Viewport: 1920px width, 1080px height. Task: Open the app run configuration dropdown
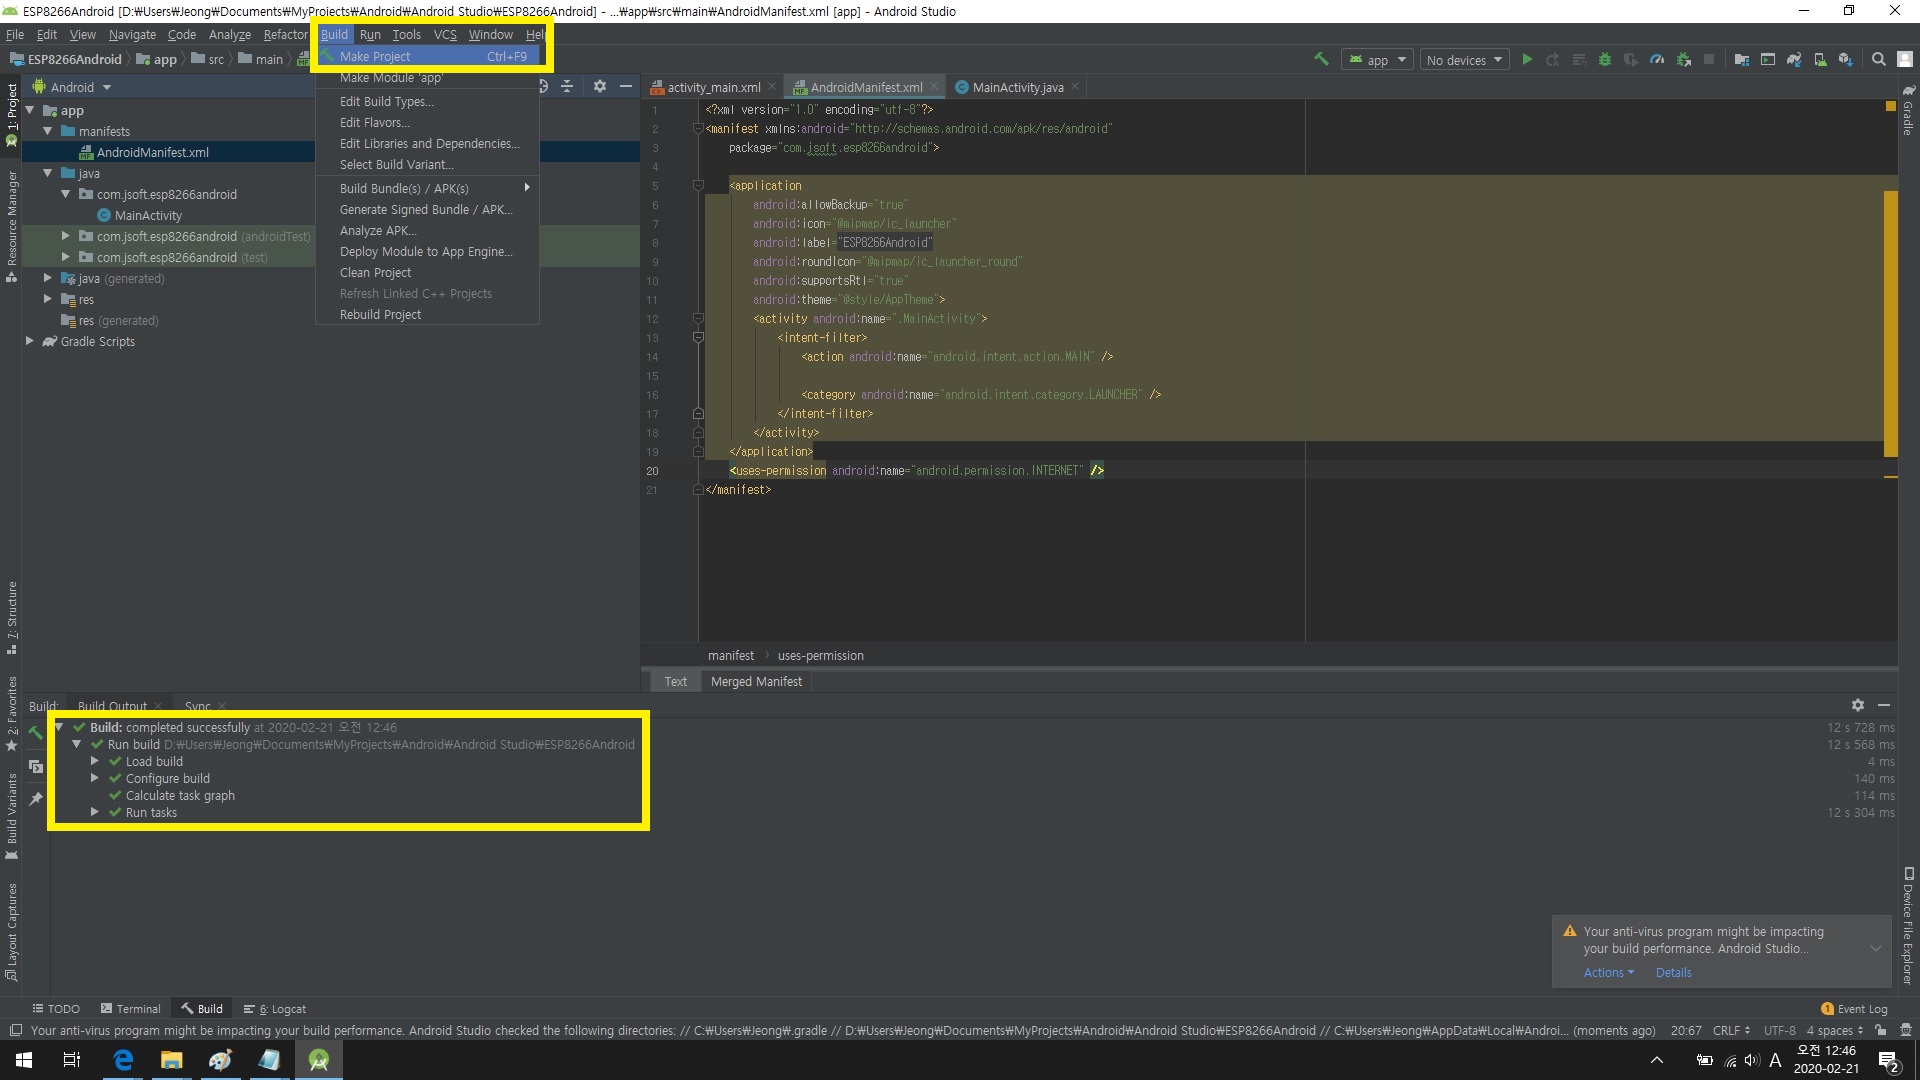point(1377,60)
